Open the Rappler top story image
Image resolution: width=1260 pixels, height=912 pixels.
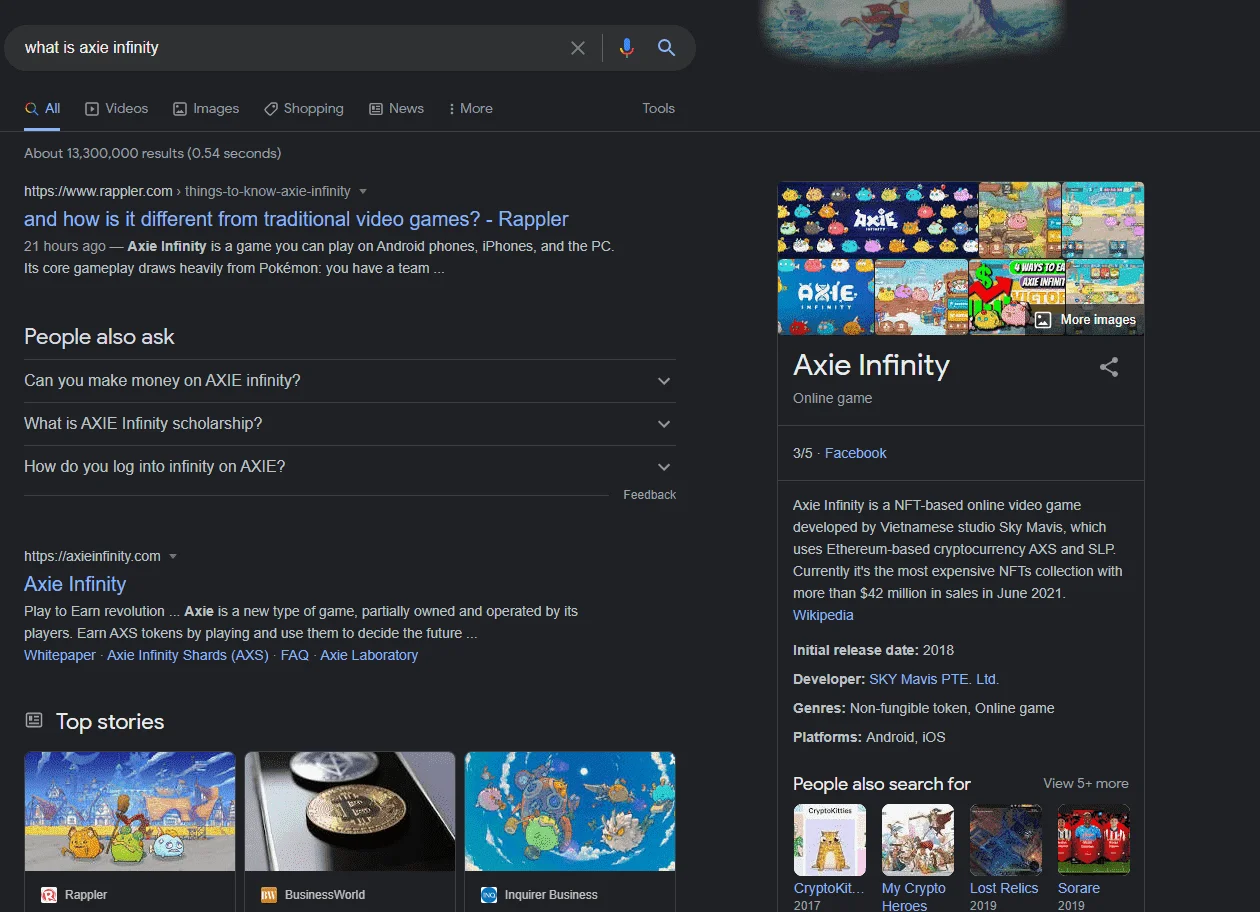click(130, 811)
